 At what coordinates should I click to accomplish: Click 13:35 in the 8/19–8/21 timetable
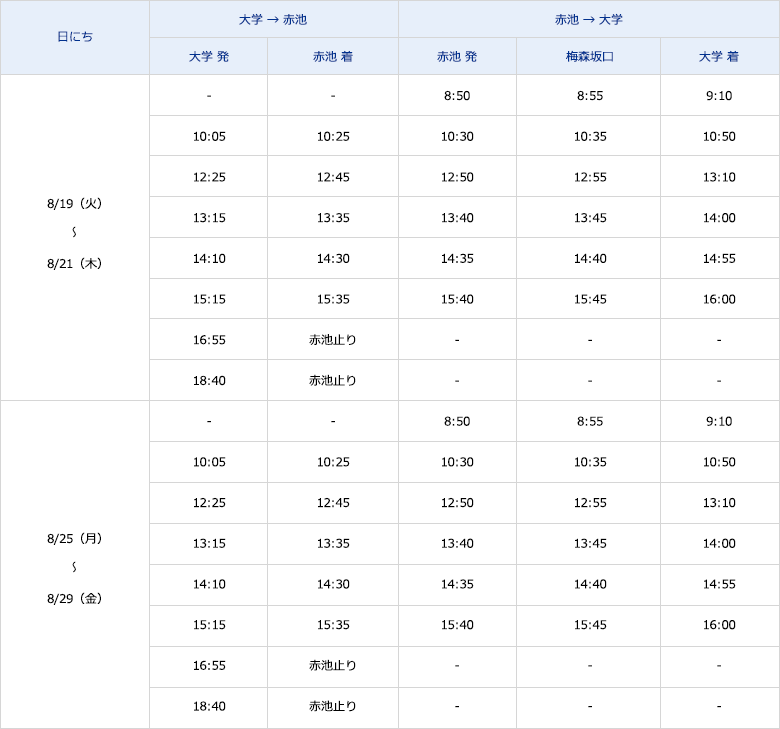333,218
